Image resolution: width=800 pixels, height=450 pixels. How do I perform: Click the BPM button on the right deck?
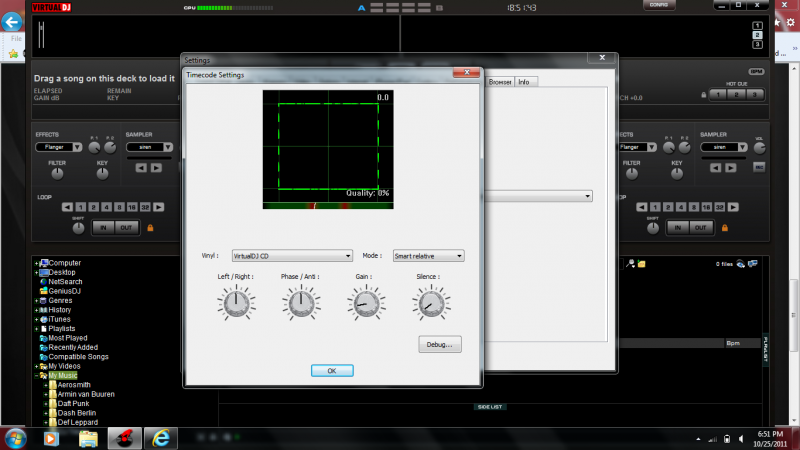[755, 71]
